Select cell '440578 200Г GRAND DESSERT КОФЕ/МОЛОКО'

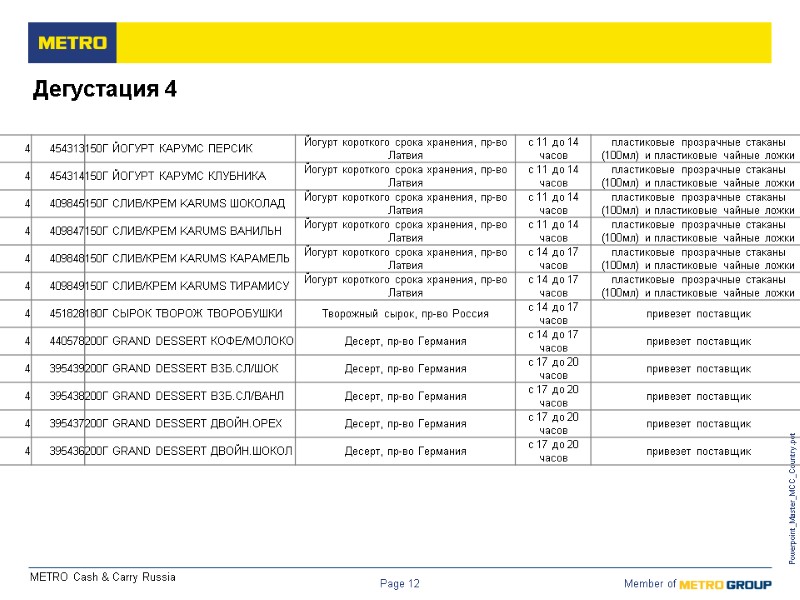click(171, 341)
